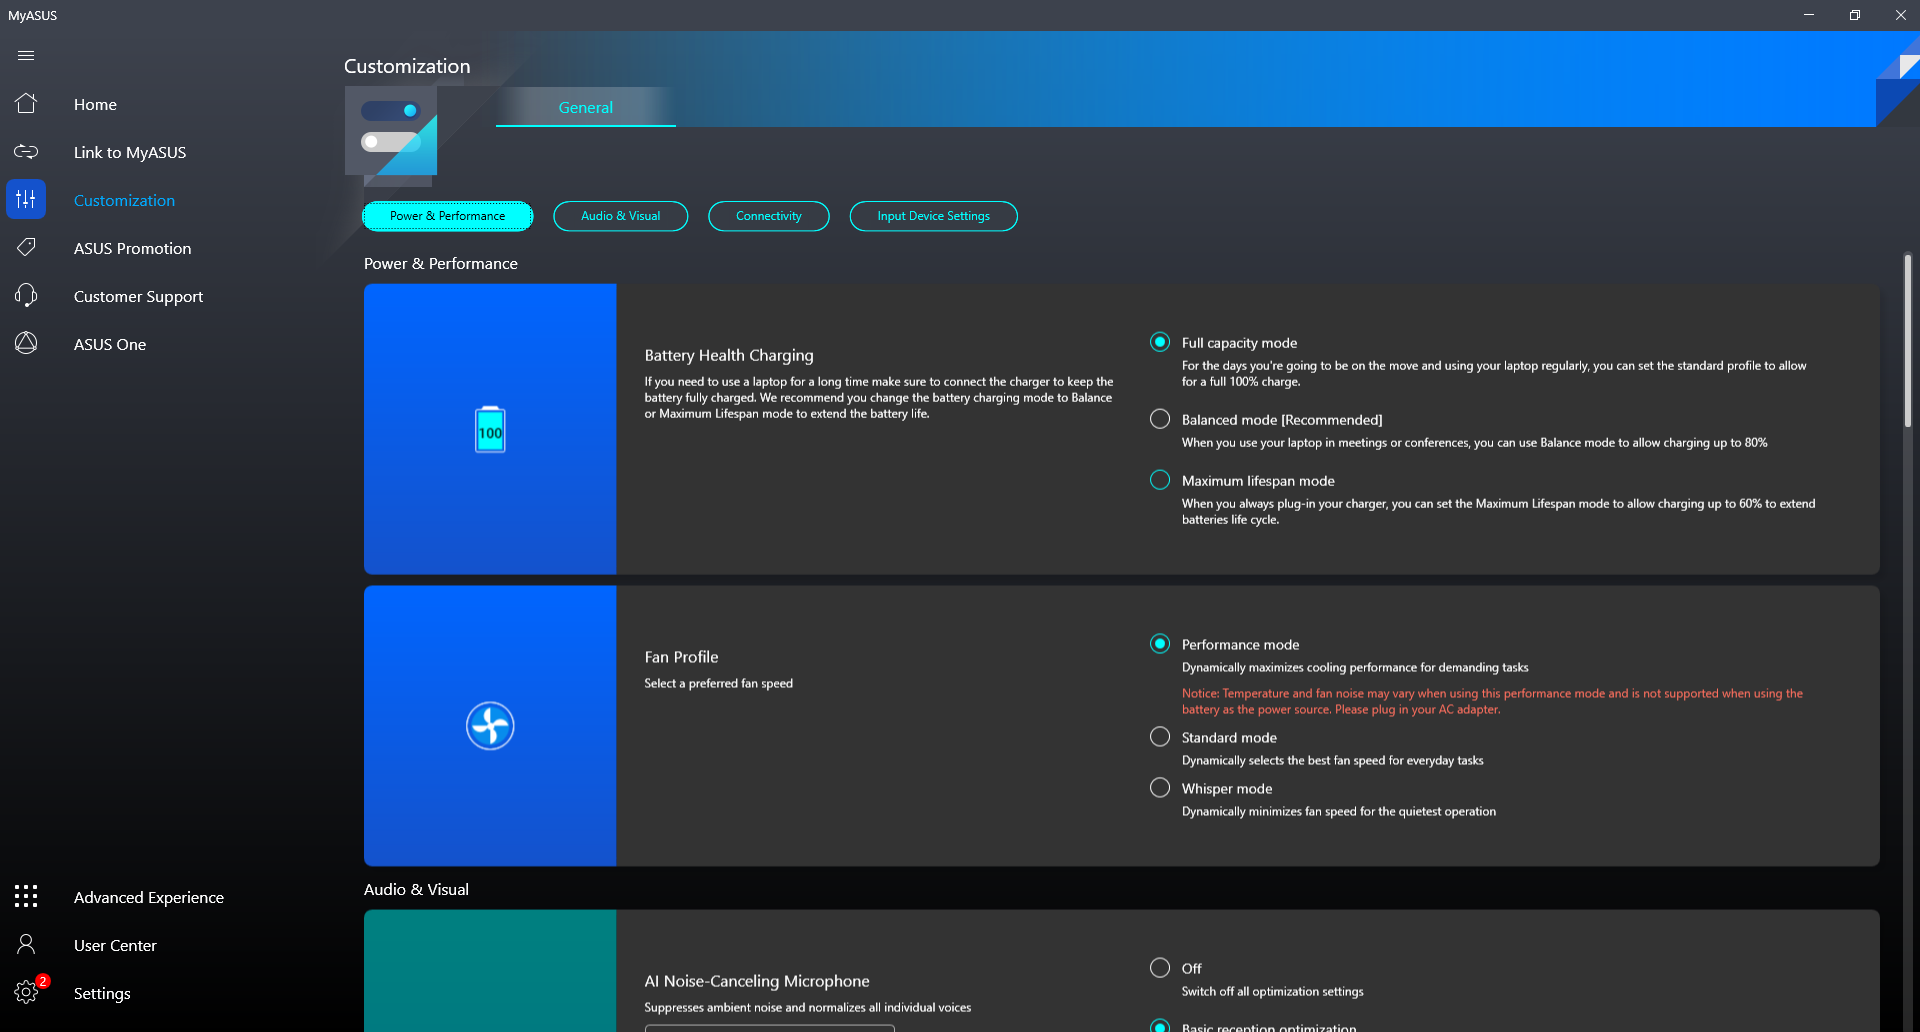The height and width of the screenshot is (1032, 1920).
Task: Click the vertical scrollbar thumb
Action: tap(1908, 340)
